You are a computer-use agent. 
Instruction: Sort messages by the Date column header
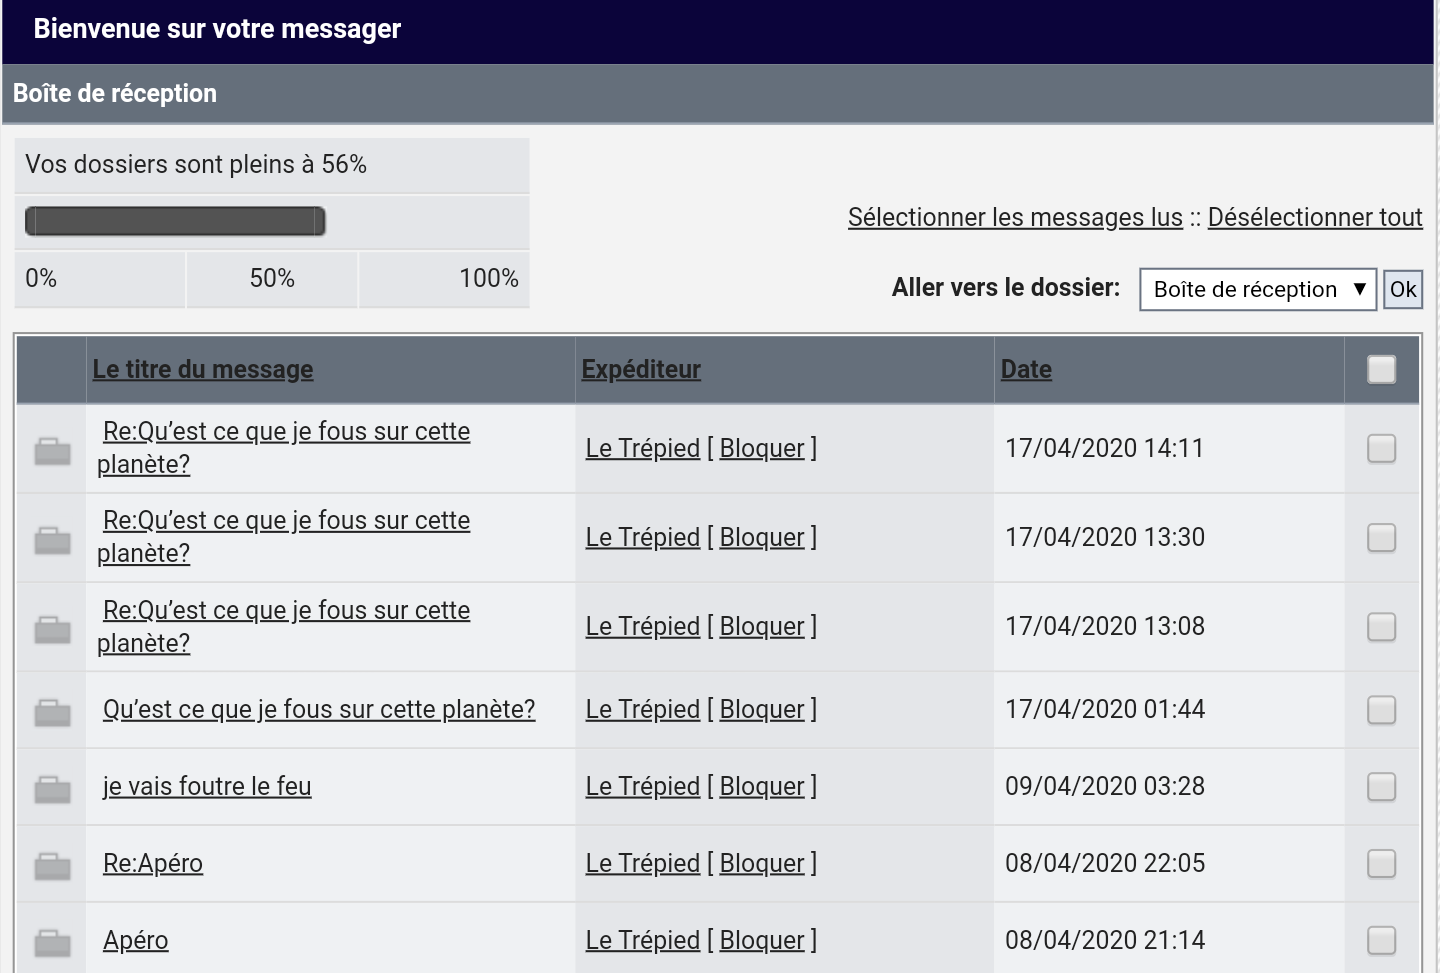coord(1026,369)
